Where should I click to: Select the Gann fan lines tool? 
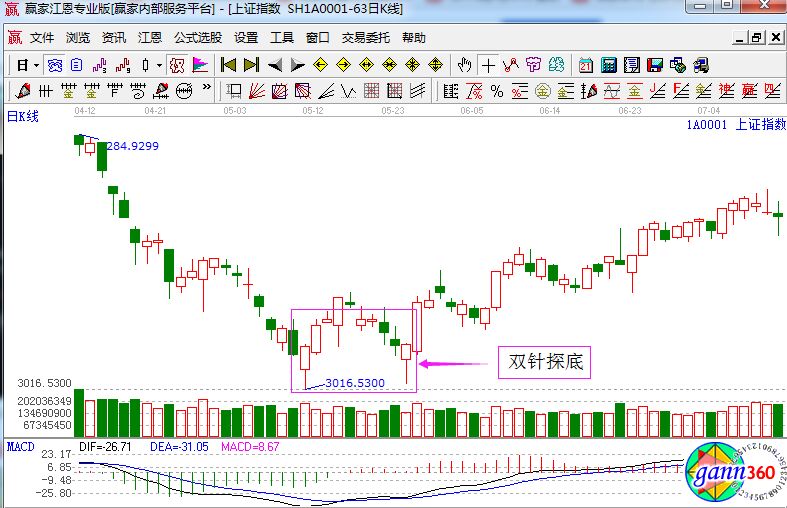pos(256,91)
